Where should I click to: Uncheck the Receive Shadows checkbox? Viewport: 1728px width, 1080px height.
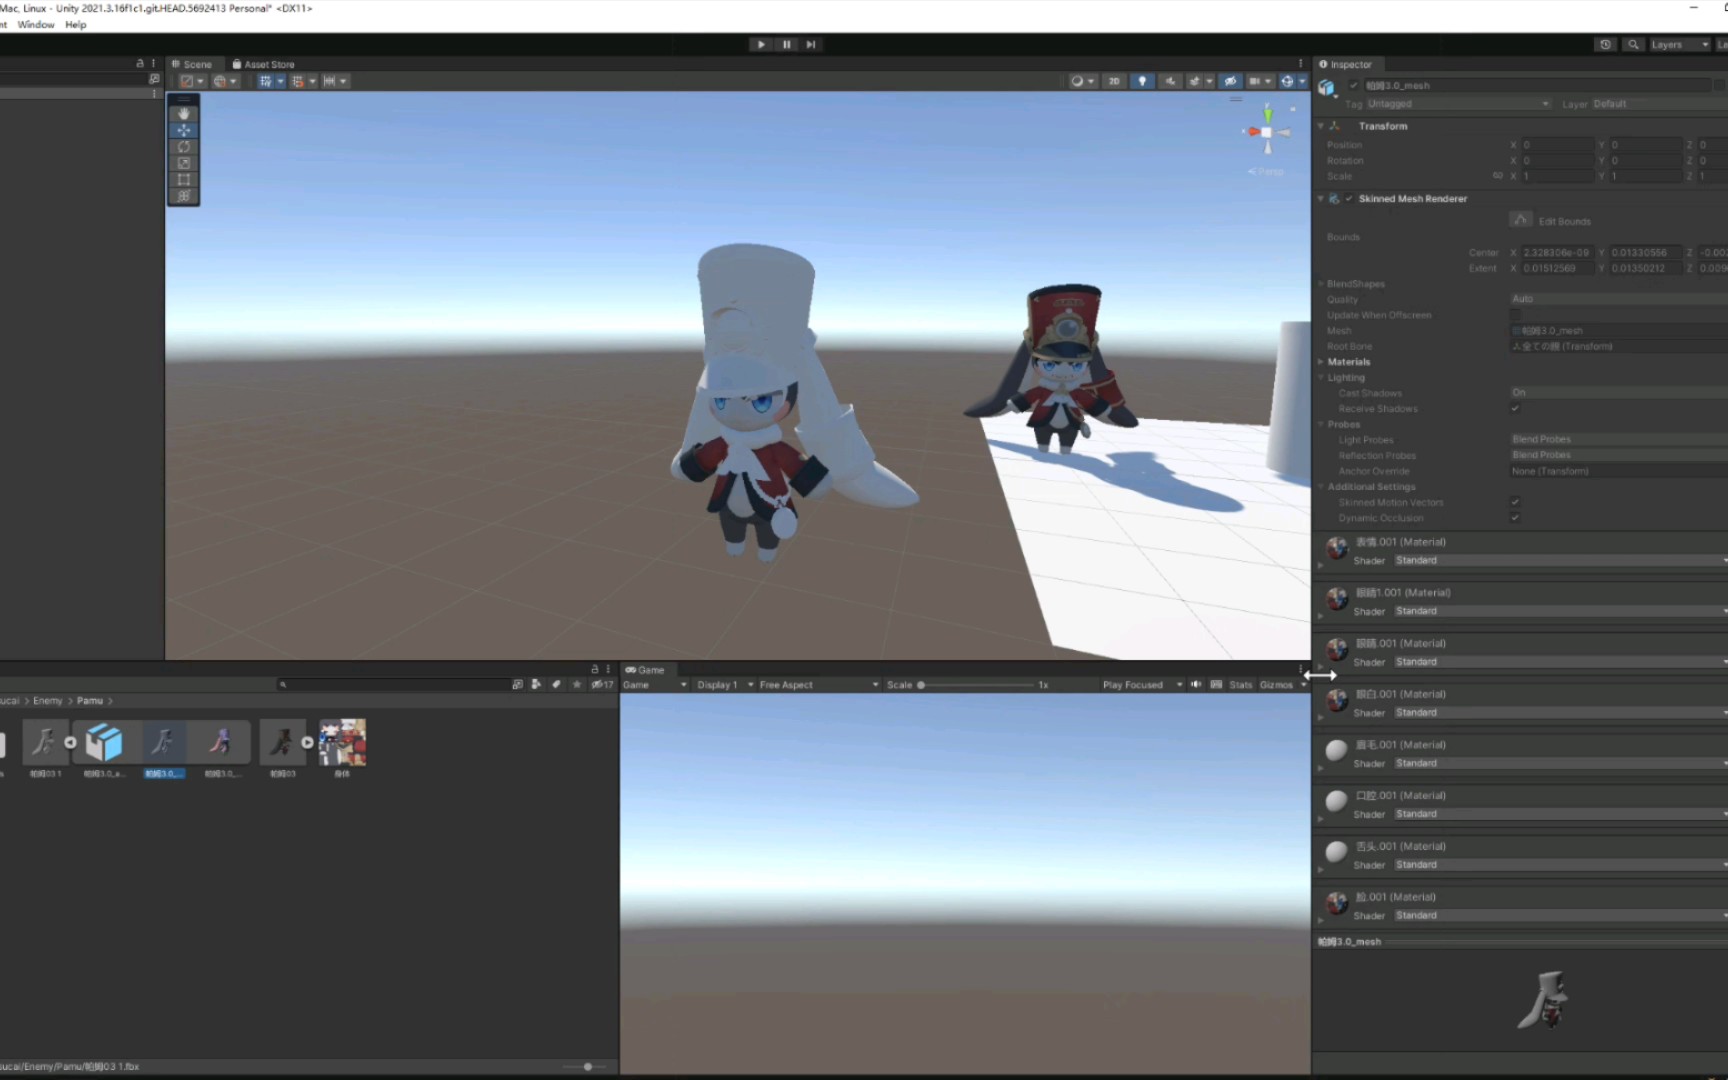click(x=1515, y=408)
